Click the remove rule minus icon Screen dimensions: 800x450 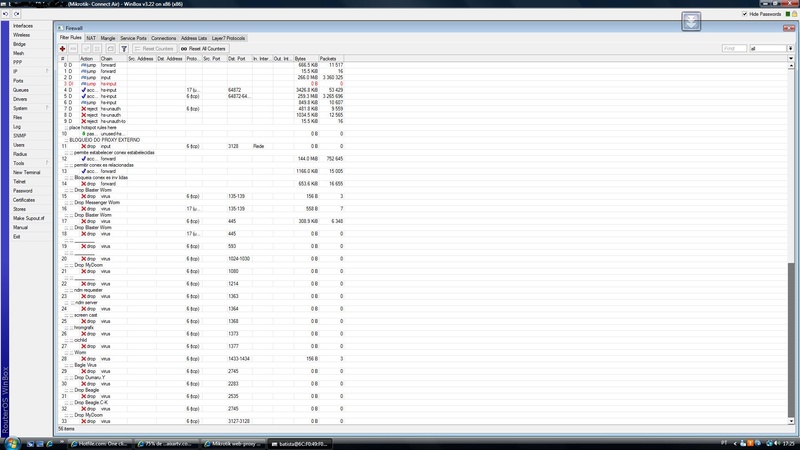pos(73,48)
